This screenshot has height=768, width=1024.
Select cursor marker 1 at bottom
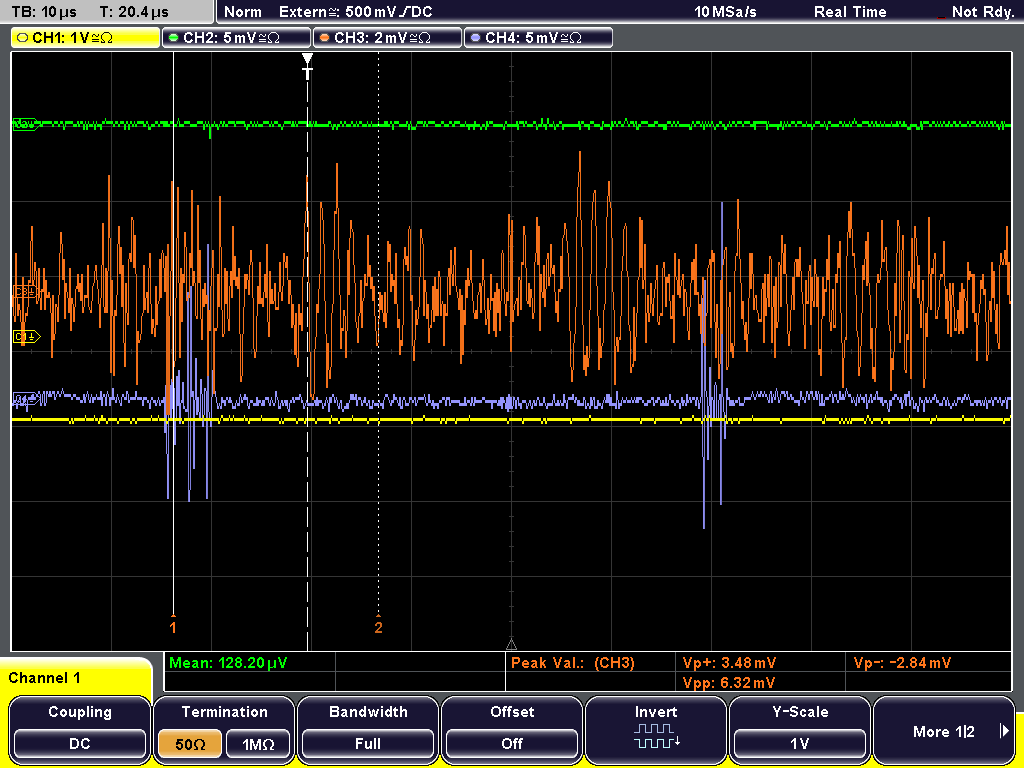172,626
